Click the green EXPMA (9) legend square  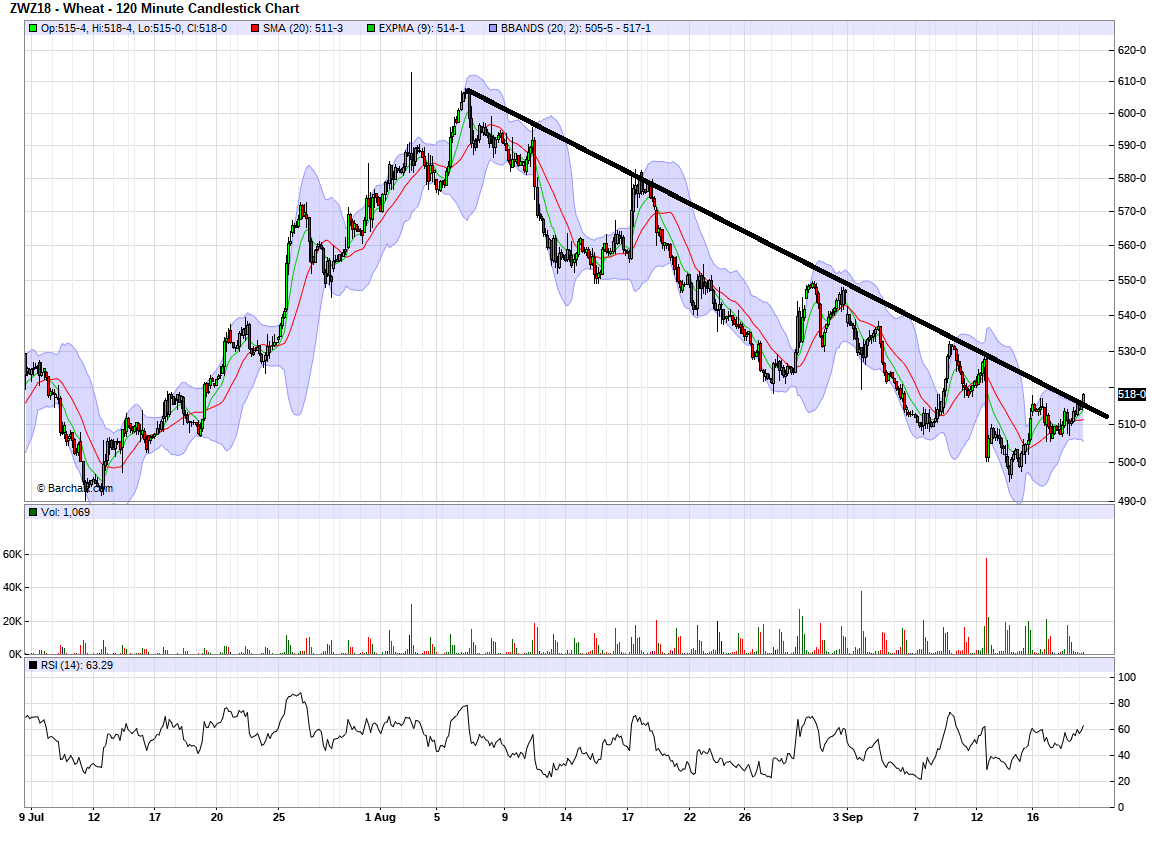(371, 28)
